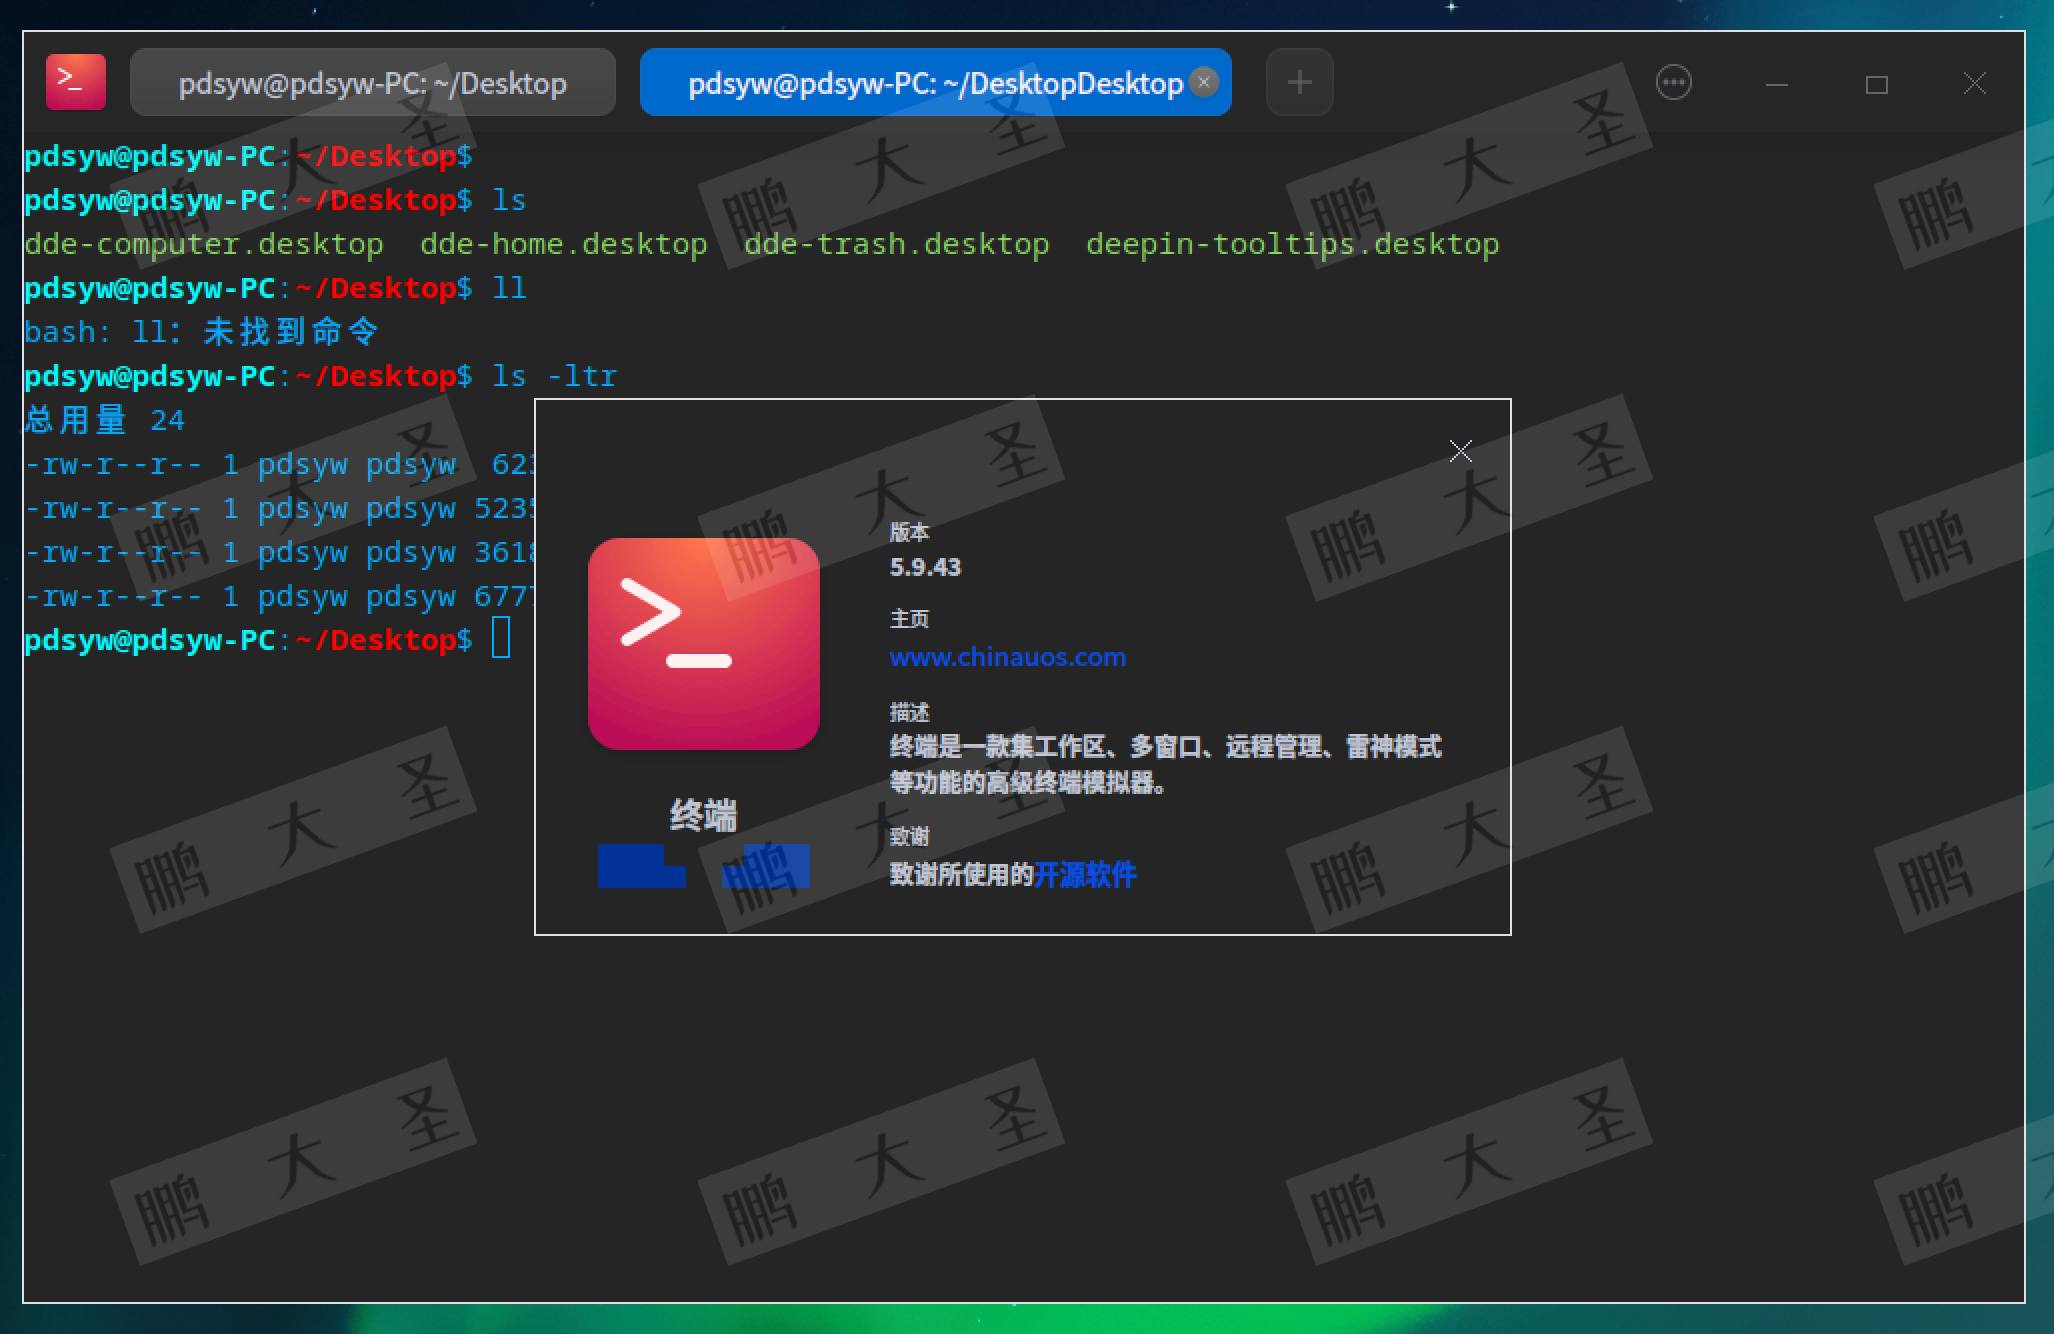
Task: Click the cursor box at the last prompt
Action: 501,638
